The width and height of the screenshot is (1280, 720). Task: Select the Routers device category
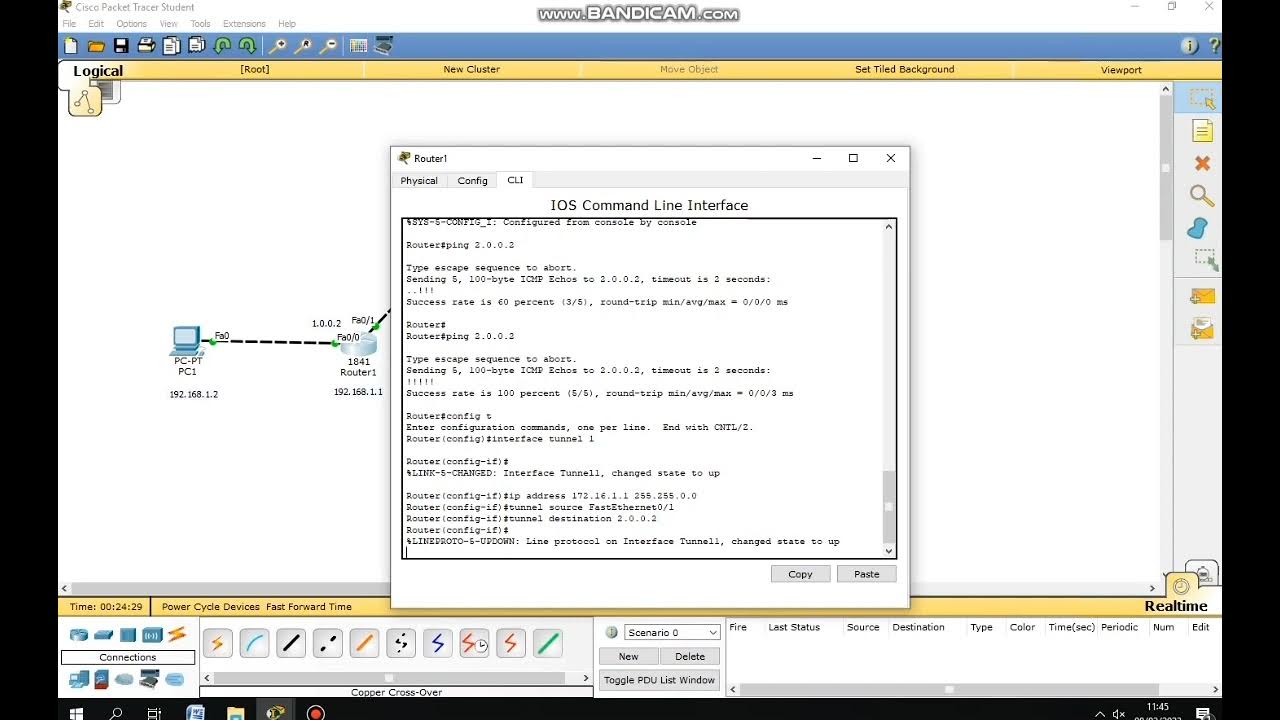[x=79, y=635]
